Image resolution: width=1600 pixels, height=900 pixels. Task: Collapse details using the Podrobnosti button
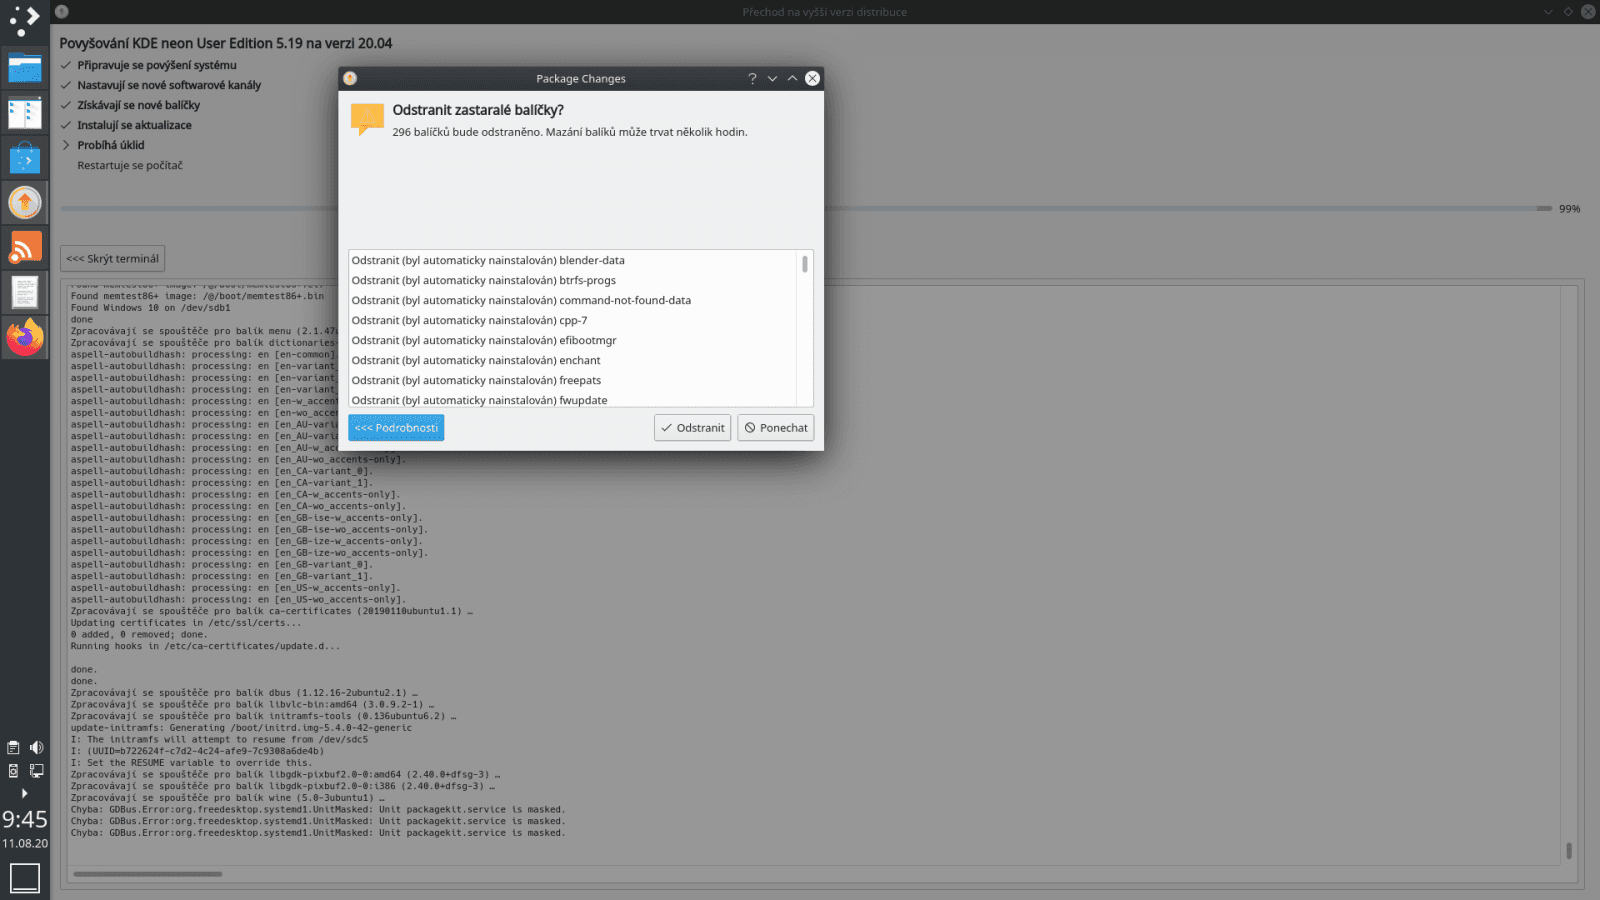click(395, 427)
